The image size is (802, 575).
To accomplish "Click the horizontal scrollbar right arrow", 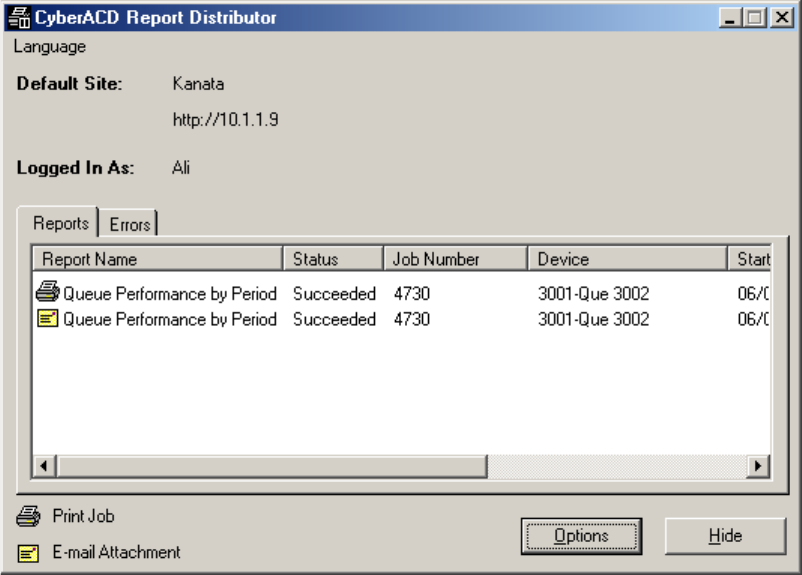I will pos(758,466).
